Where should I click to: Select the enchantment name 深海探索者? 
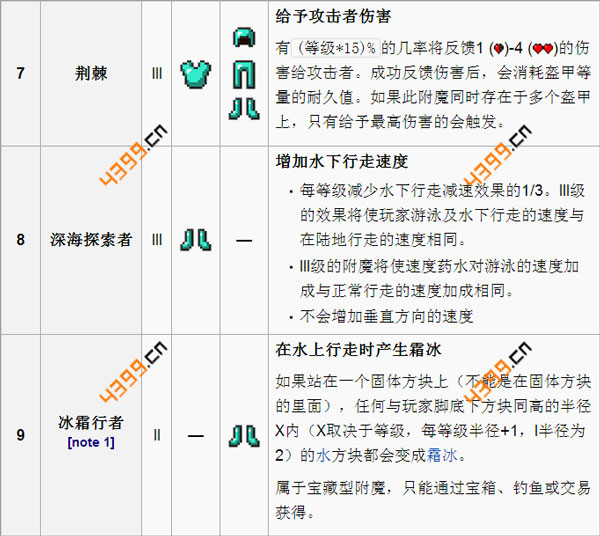[x=91, y=240]
